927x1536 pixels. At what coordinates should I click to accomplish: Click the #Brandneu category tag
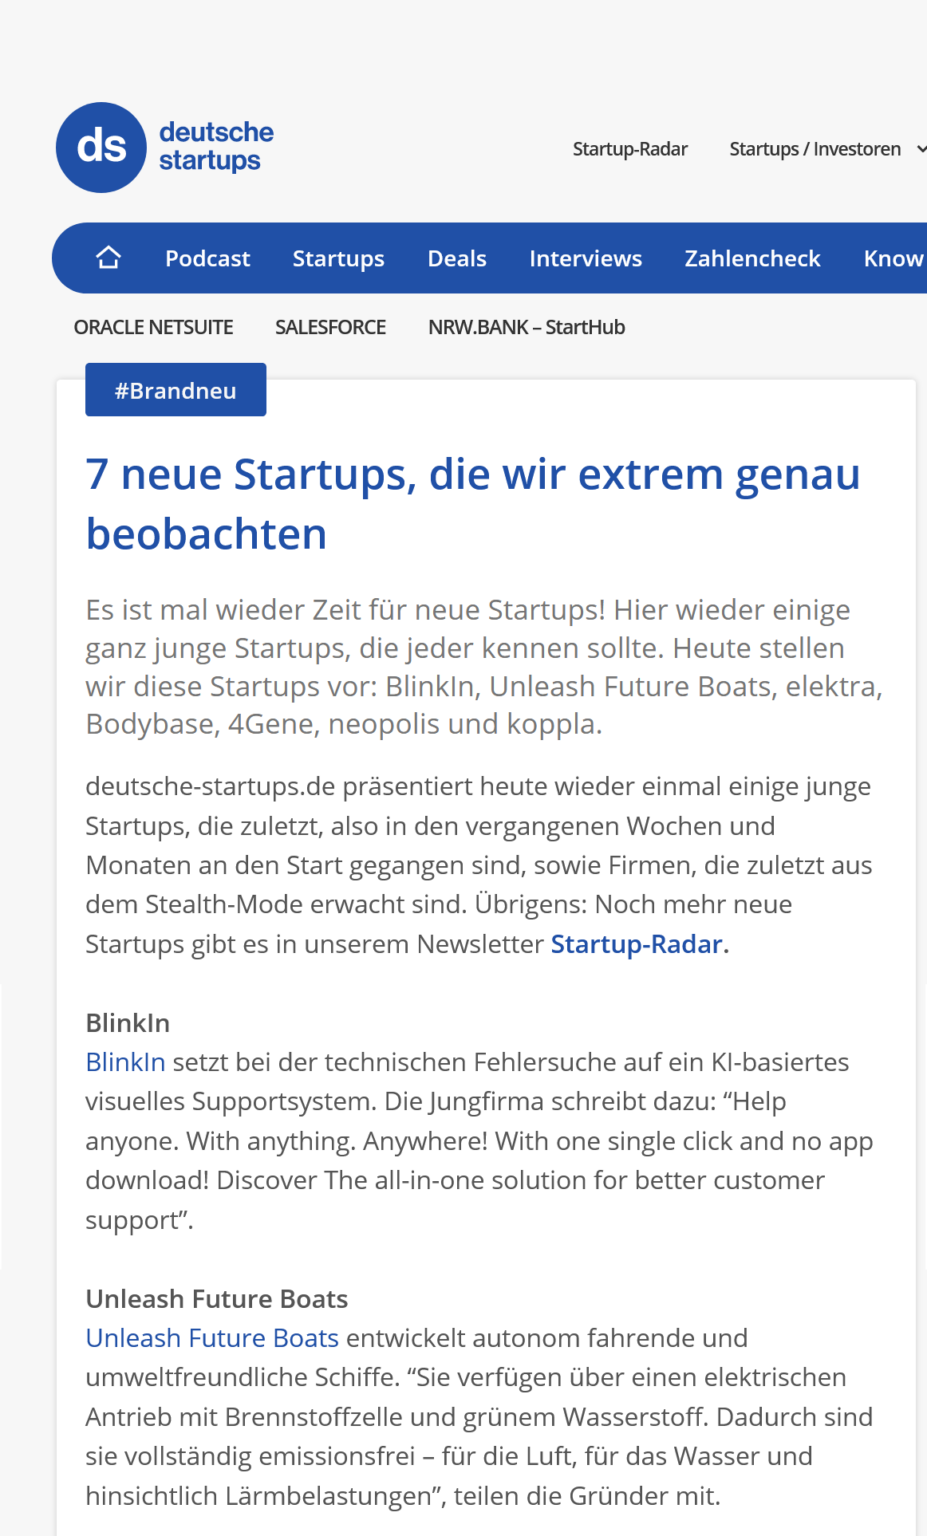(175, 390)
